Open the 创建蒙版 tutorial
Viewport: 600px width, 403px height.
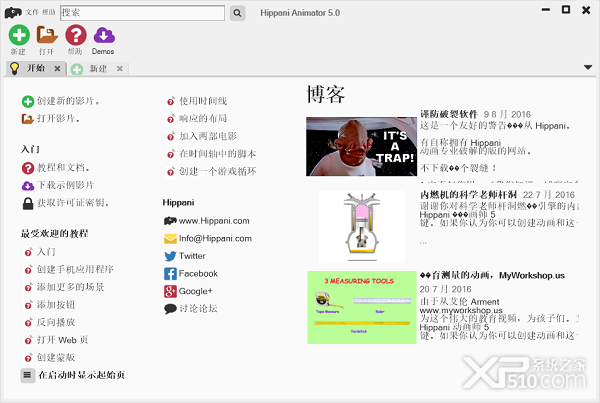[56, 357]
